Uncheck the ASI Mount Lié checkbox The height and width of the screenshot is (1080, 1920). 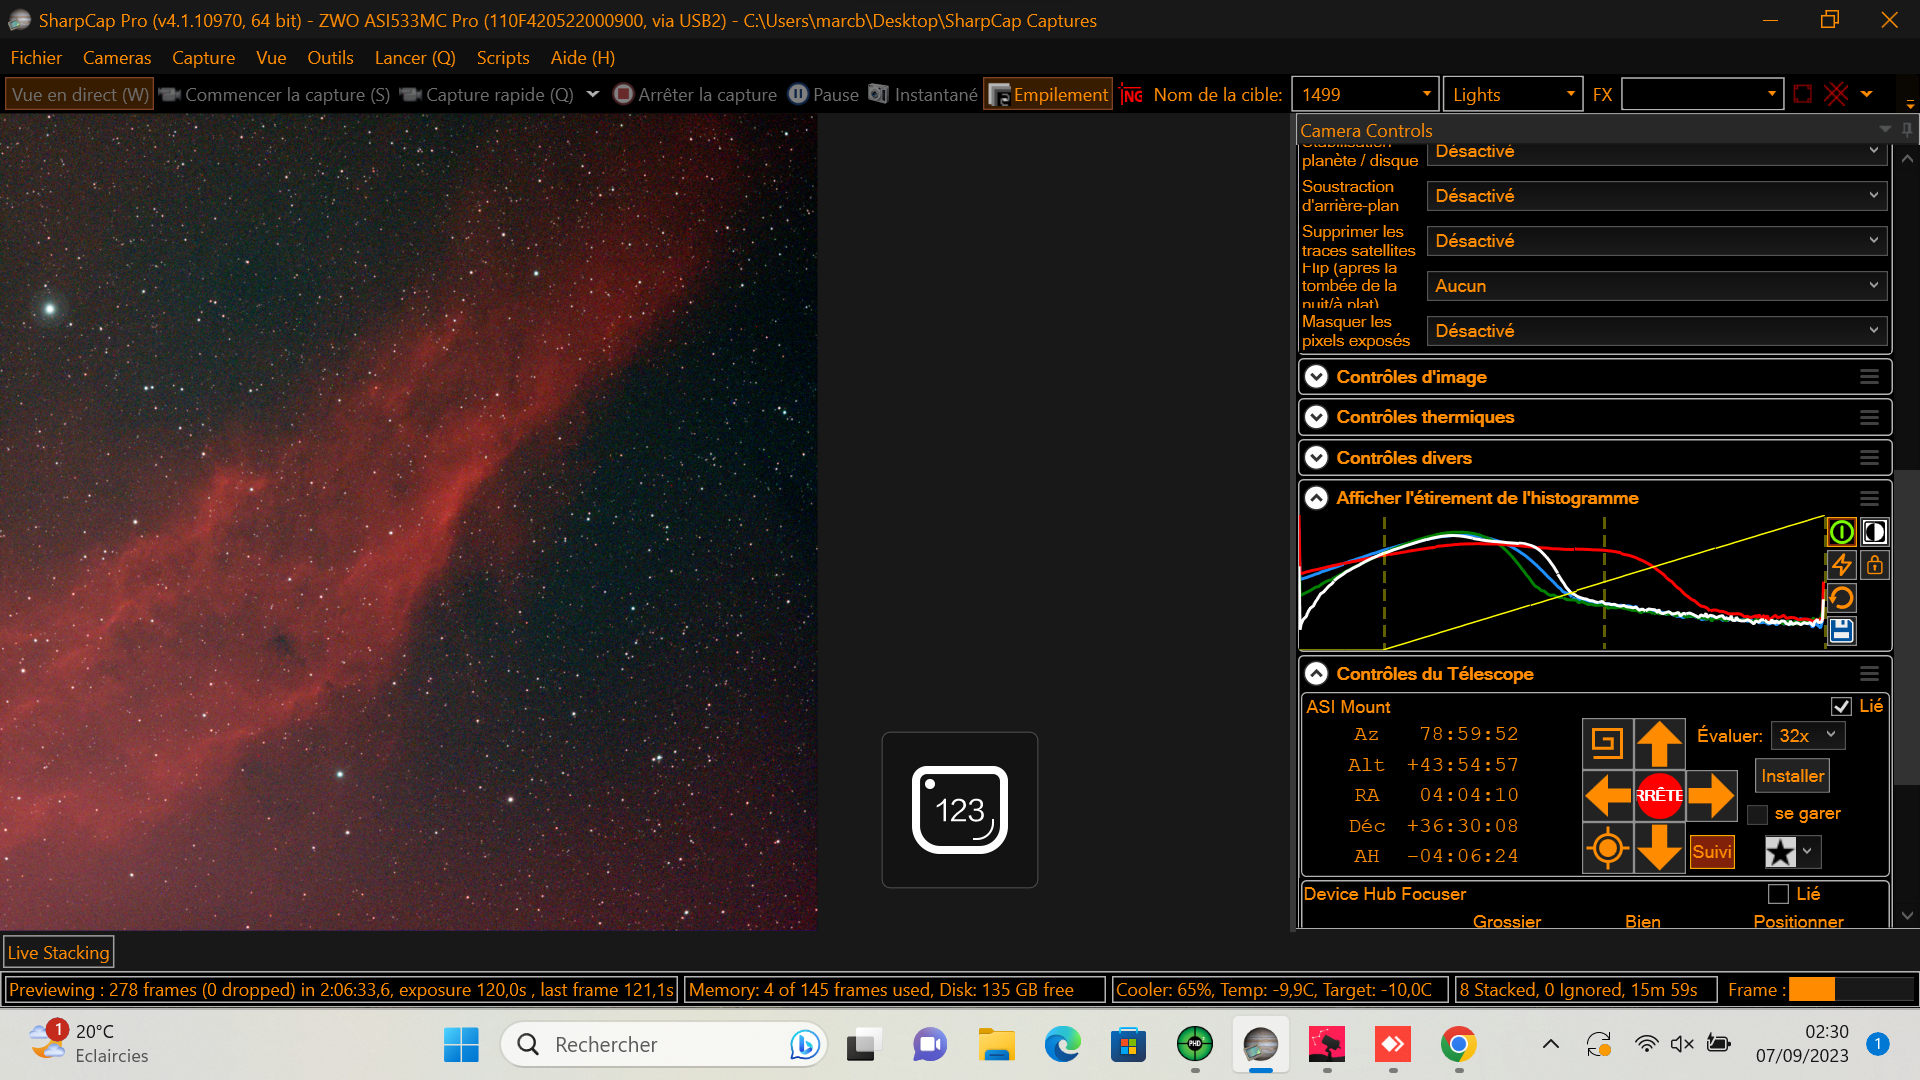coord(1841,706)
